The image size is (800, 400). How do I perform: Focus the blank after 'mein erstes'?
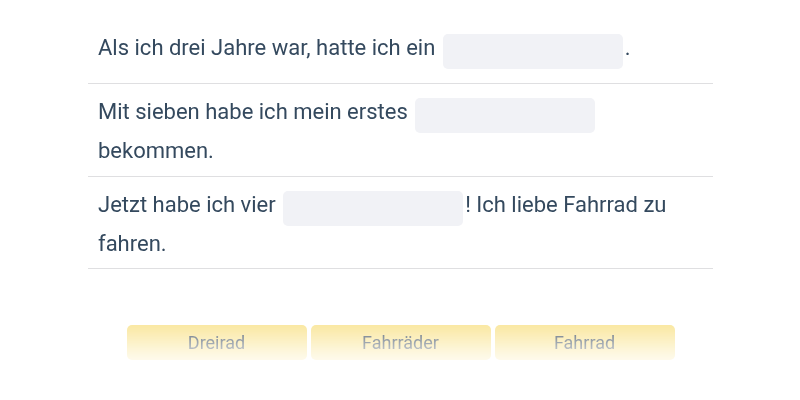tap(505, 115)
